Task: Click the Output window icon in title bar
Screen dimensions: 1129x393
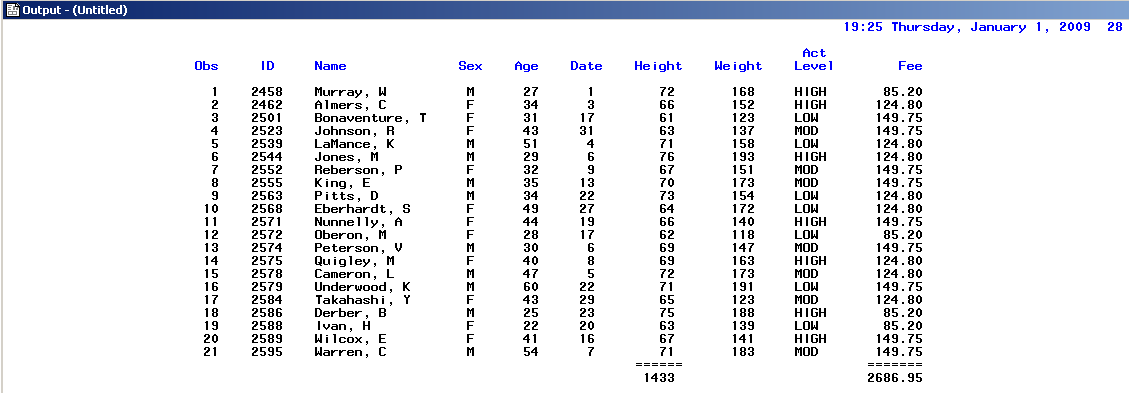Action: [x=12, y=10]
